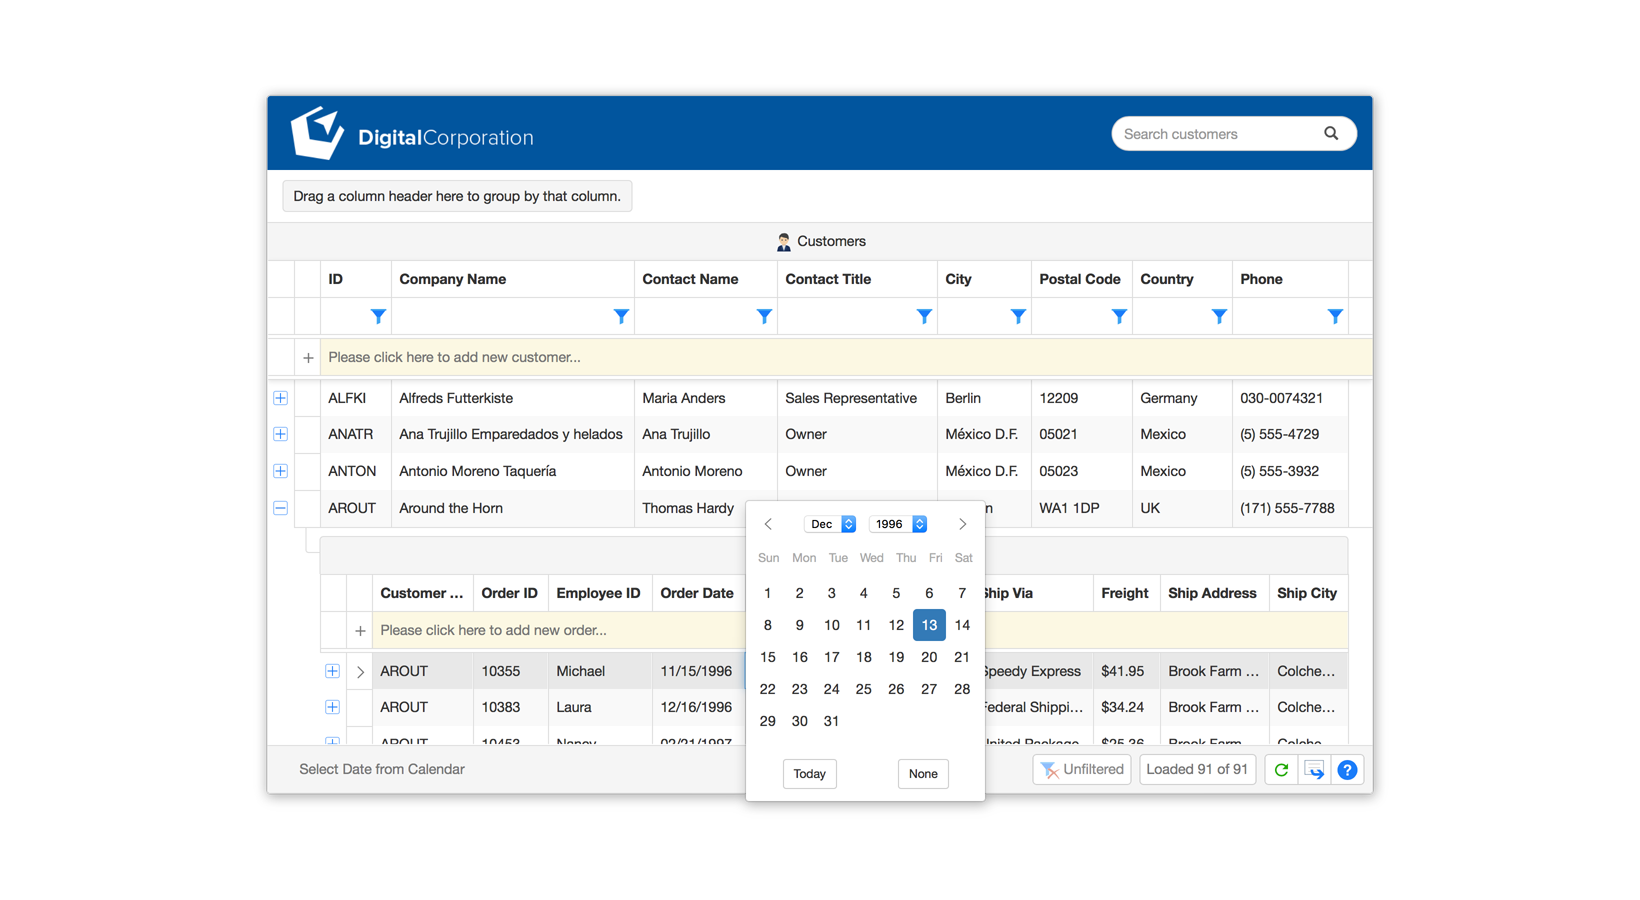Click the blue help question icon
Viewport: 1640px width, 900px height.
pyautogui.click(x=1347, y=769)
